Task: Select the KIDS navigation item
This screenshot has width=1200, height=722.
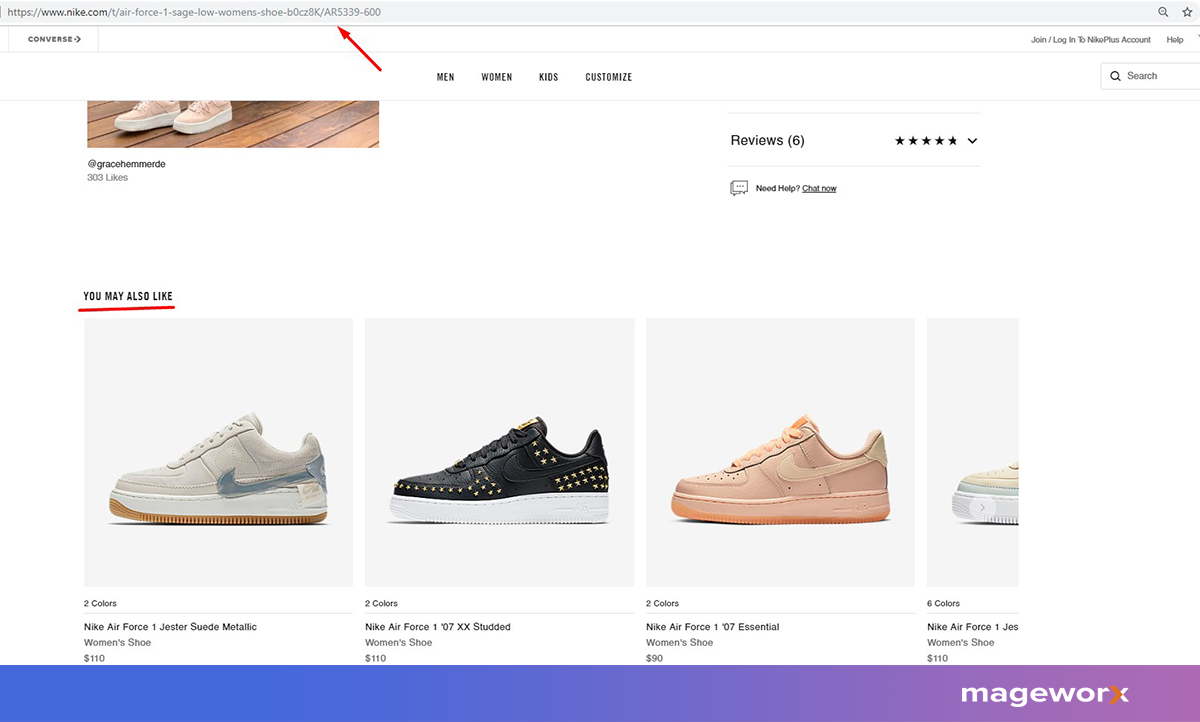Action: click(x=548, y=76)
